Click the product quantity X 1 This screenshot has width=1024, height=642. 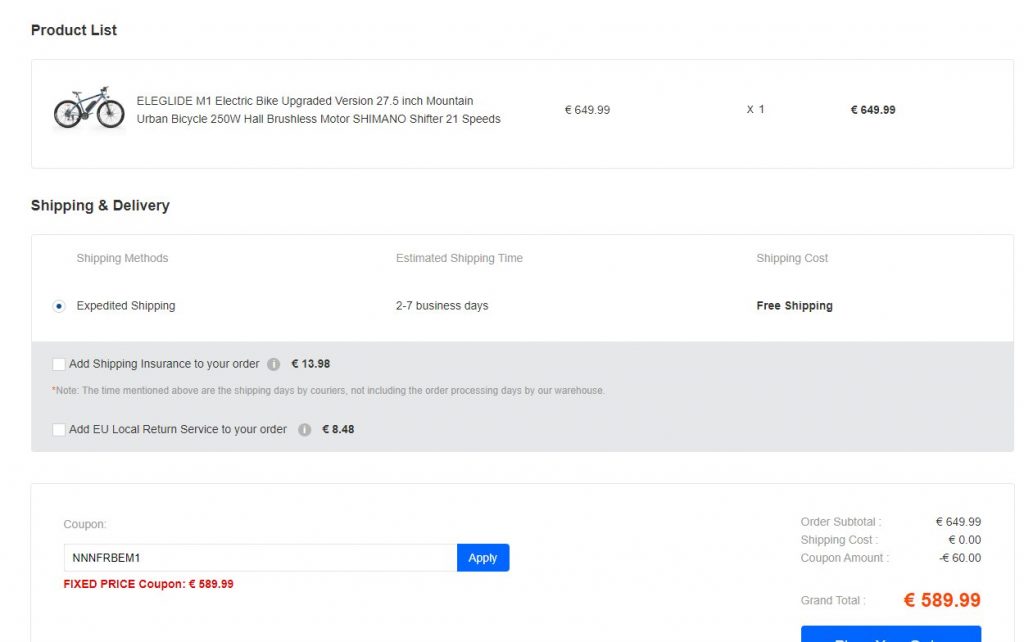(x=755, y=110)
